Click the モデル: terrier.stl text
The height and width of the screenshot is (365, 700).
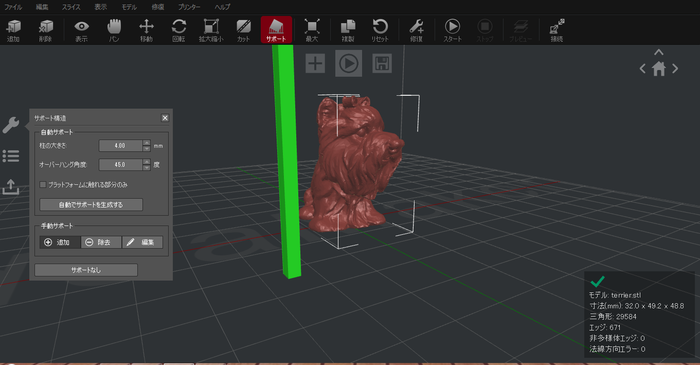pos(615,295)
